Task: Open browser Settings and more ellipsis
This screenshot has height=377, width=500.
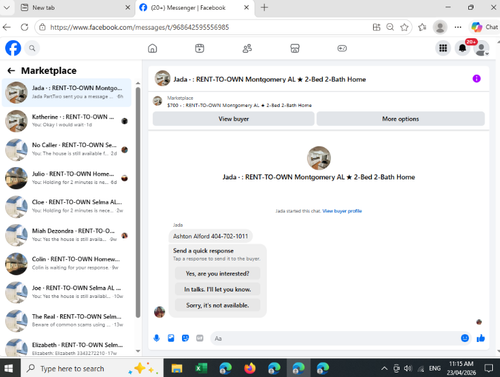Action: 458,27
